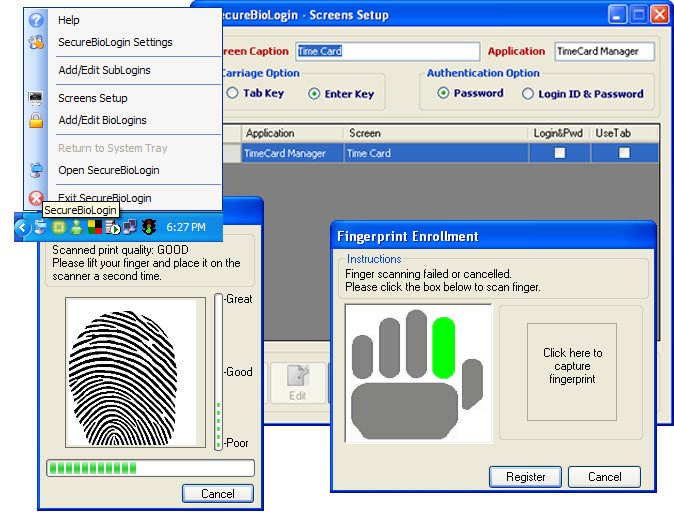Select the thumb on hand diagram
The width and height of the screenshot is (674, 517).
[x=472, y=384]
